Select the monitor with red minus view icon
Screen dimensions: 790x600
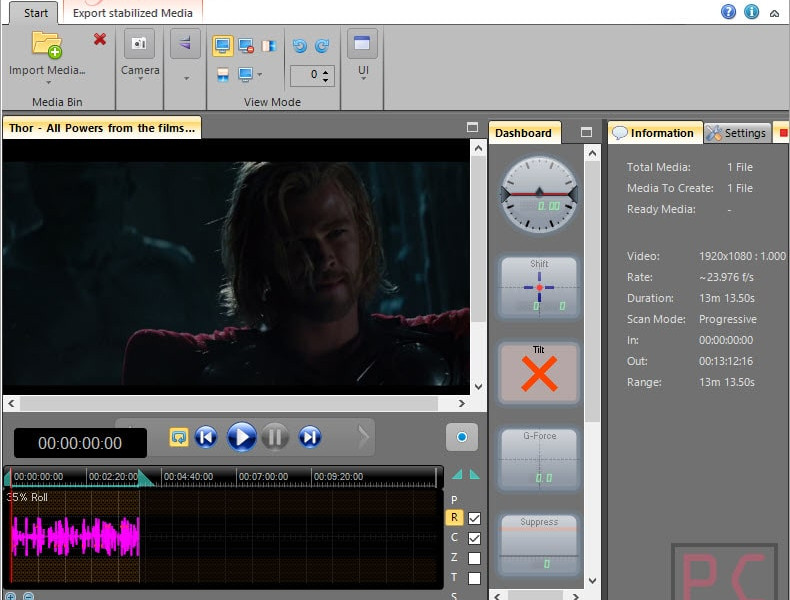tap(246, 46)
